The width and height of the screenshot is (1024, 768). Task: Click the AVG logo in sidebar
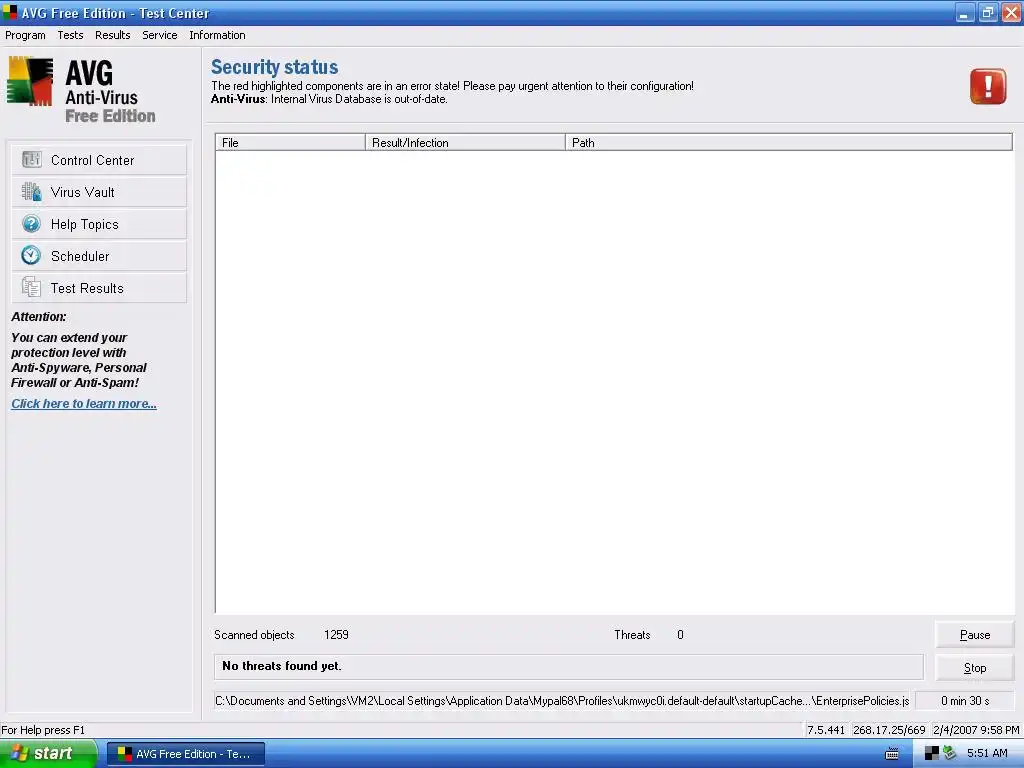point(30,81)
